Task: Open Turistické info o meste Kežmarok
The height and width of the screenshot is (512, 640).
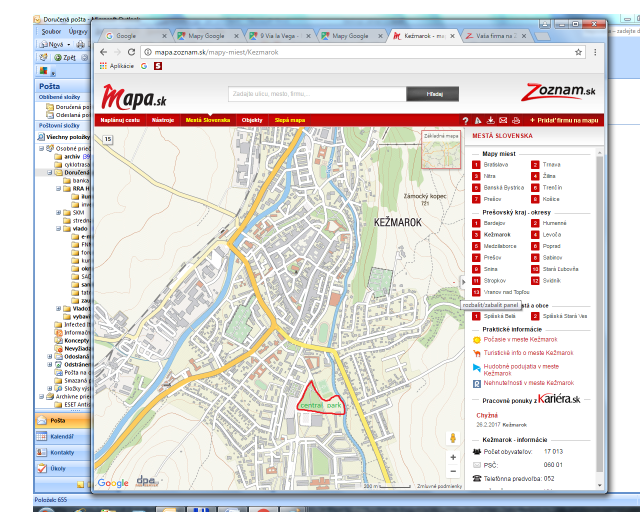Action: (529, 353)
